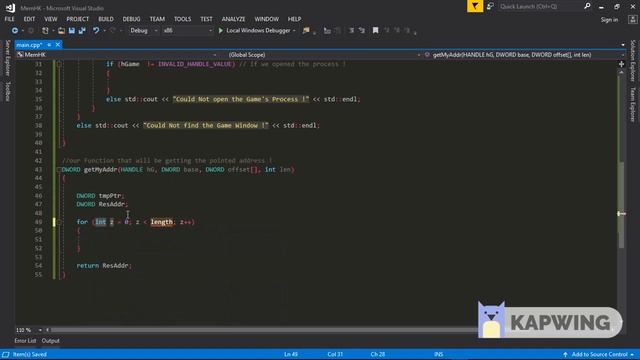Viewport: 640px width, 360px height.
Task: Collapse the if block outline on line 31
Action: coord(59,64)
